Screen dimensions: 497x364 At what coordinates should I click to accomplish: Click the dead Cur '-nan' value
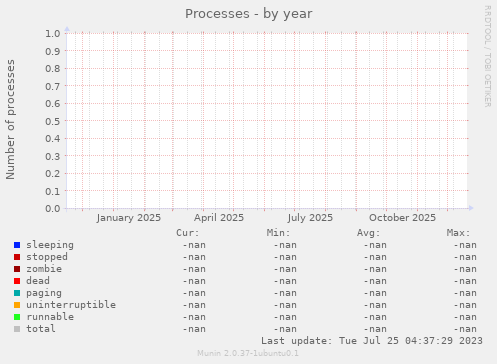click(194, 281)
